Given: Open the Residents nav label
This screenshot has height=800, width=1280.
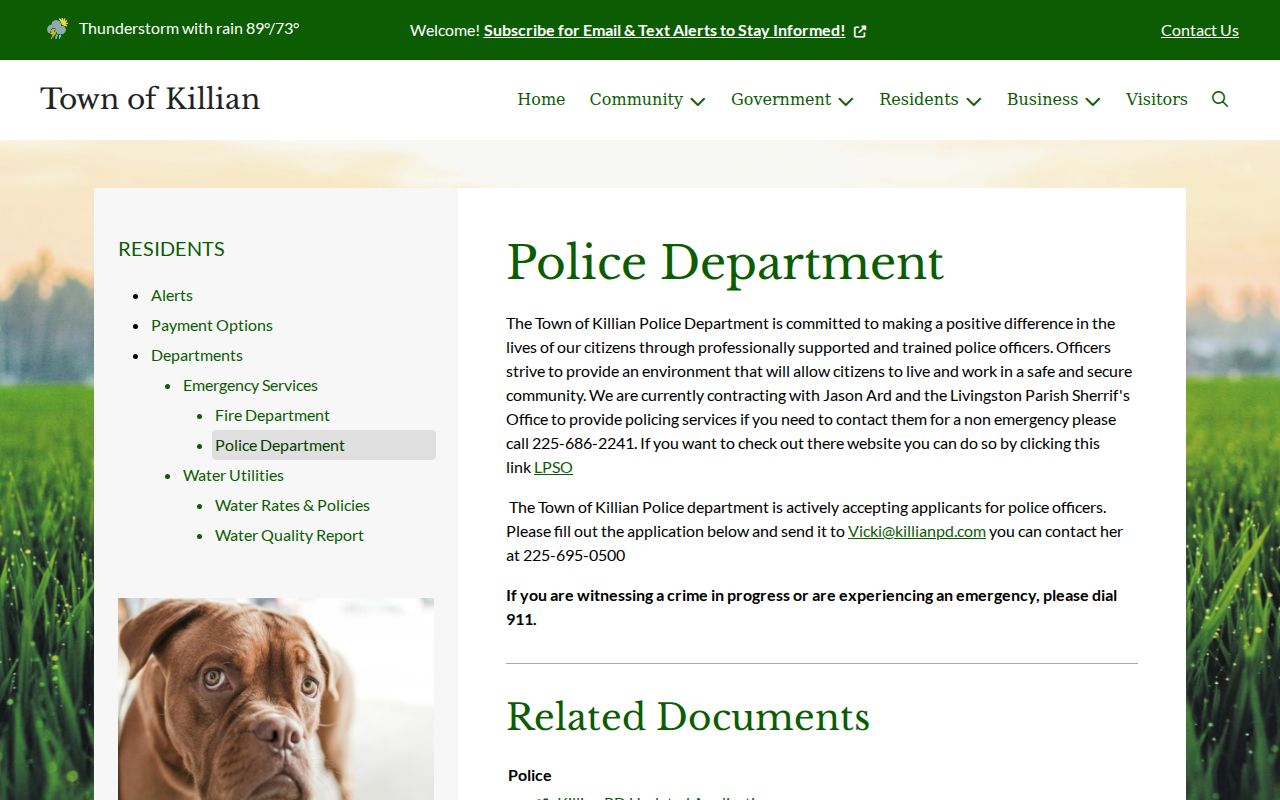Looking at the screenshot, I should click(x=919, y=99).
